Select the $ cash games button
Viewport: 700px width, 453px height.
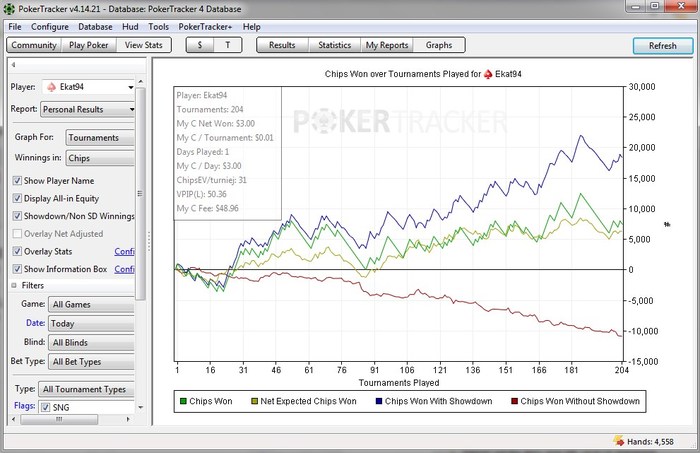coord(200,45)
